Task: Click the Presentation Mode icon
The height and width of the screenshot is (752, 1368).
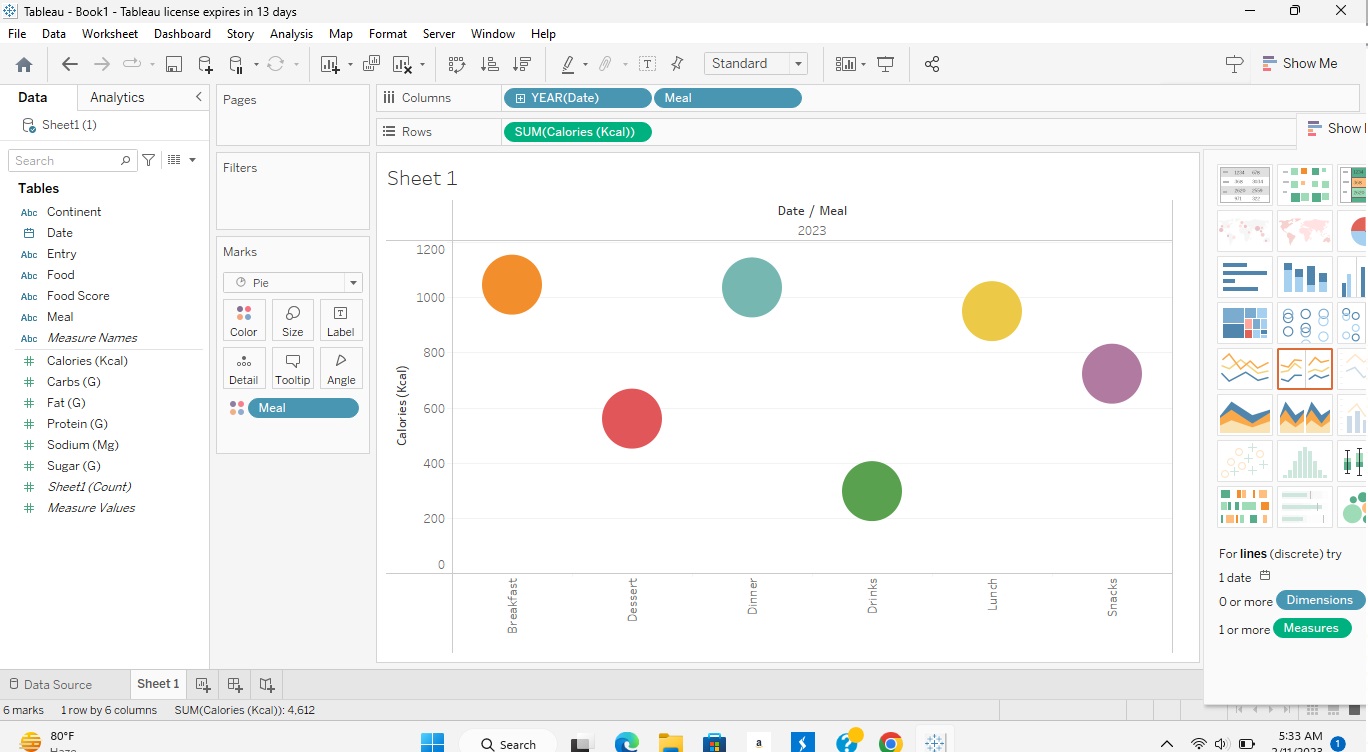Action: tap(885, 64)
